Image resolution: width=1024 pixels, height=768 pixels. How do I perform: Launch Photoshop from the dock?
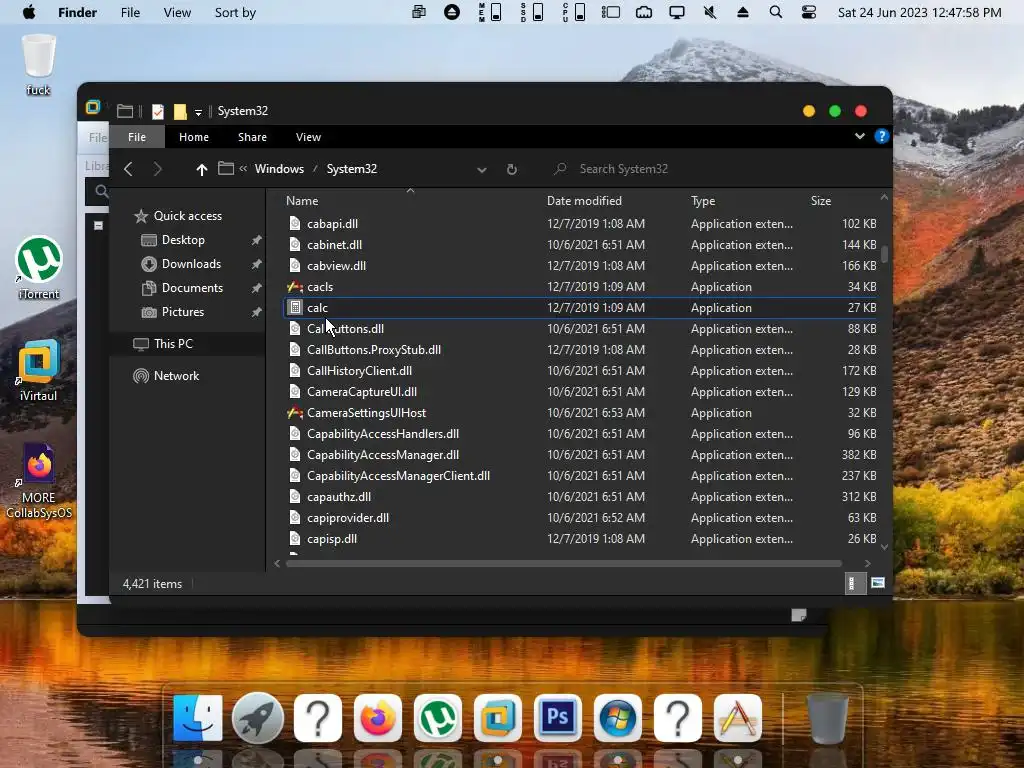(558, 718)
